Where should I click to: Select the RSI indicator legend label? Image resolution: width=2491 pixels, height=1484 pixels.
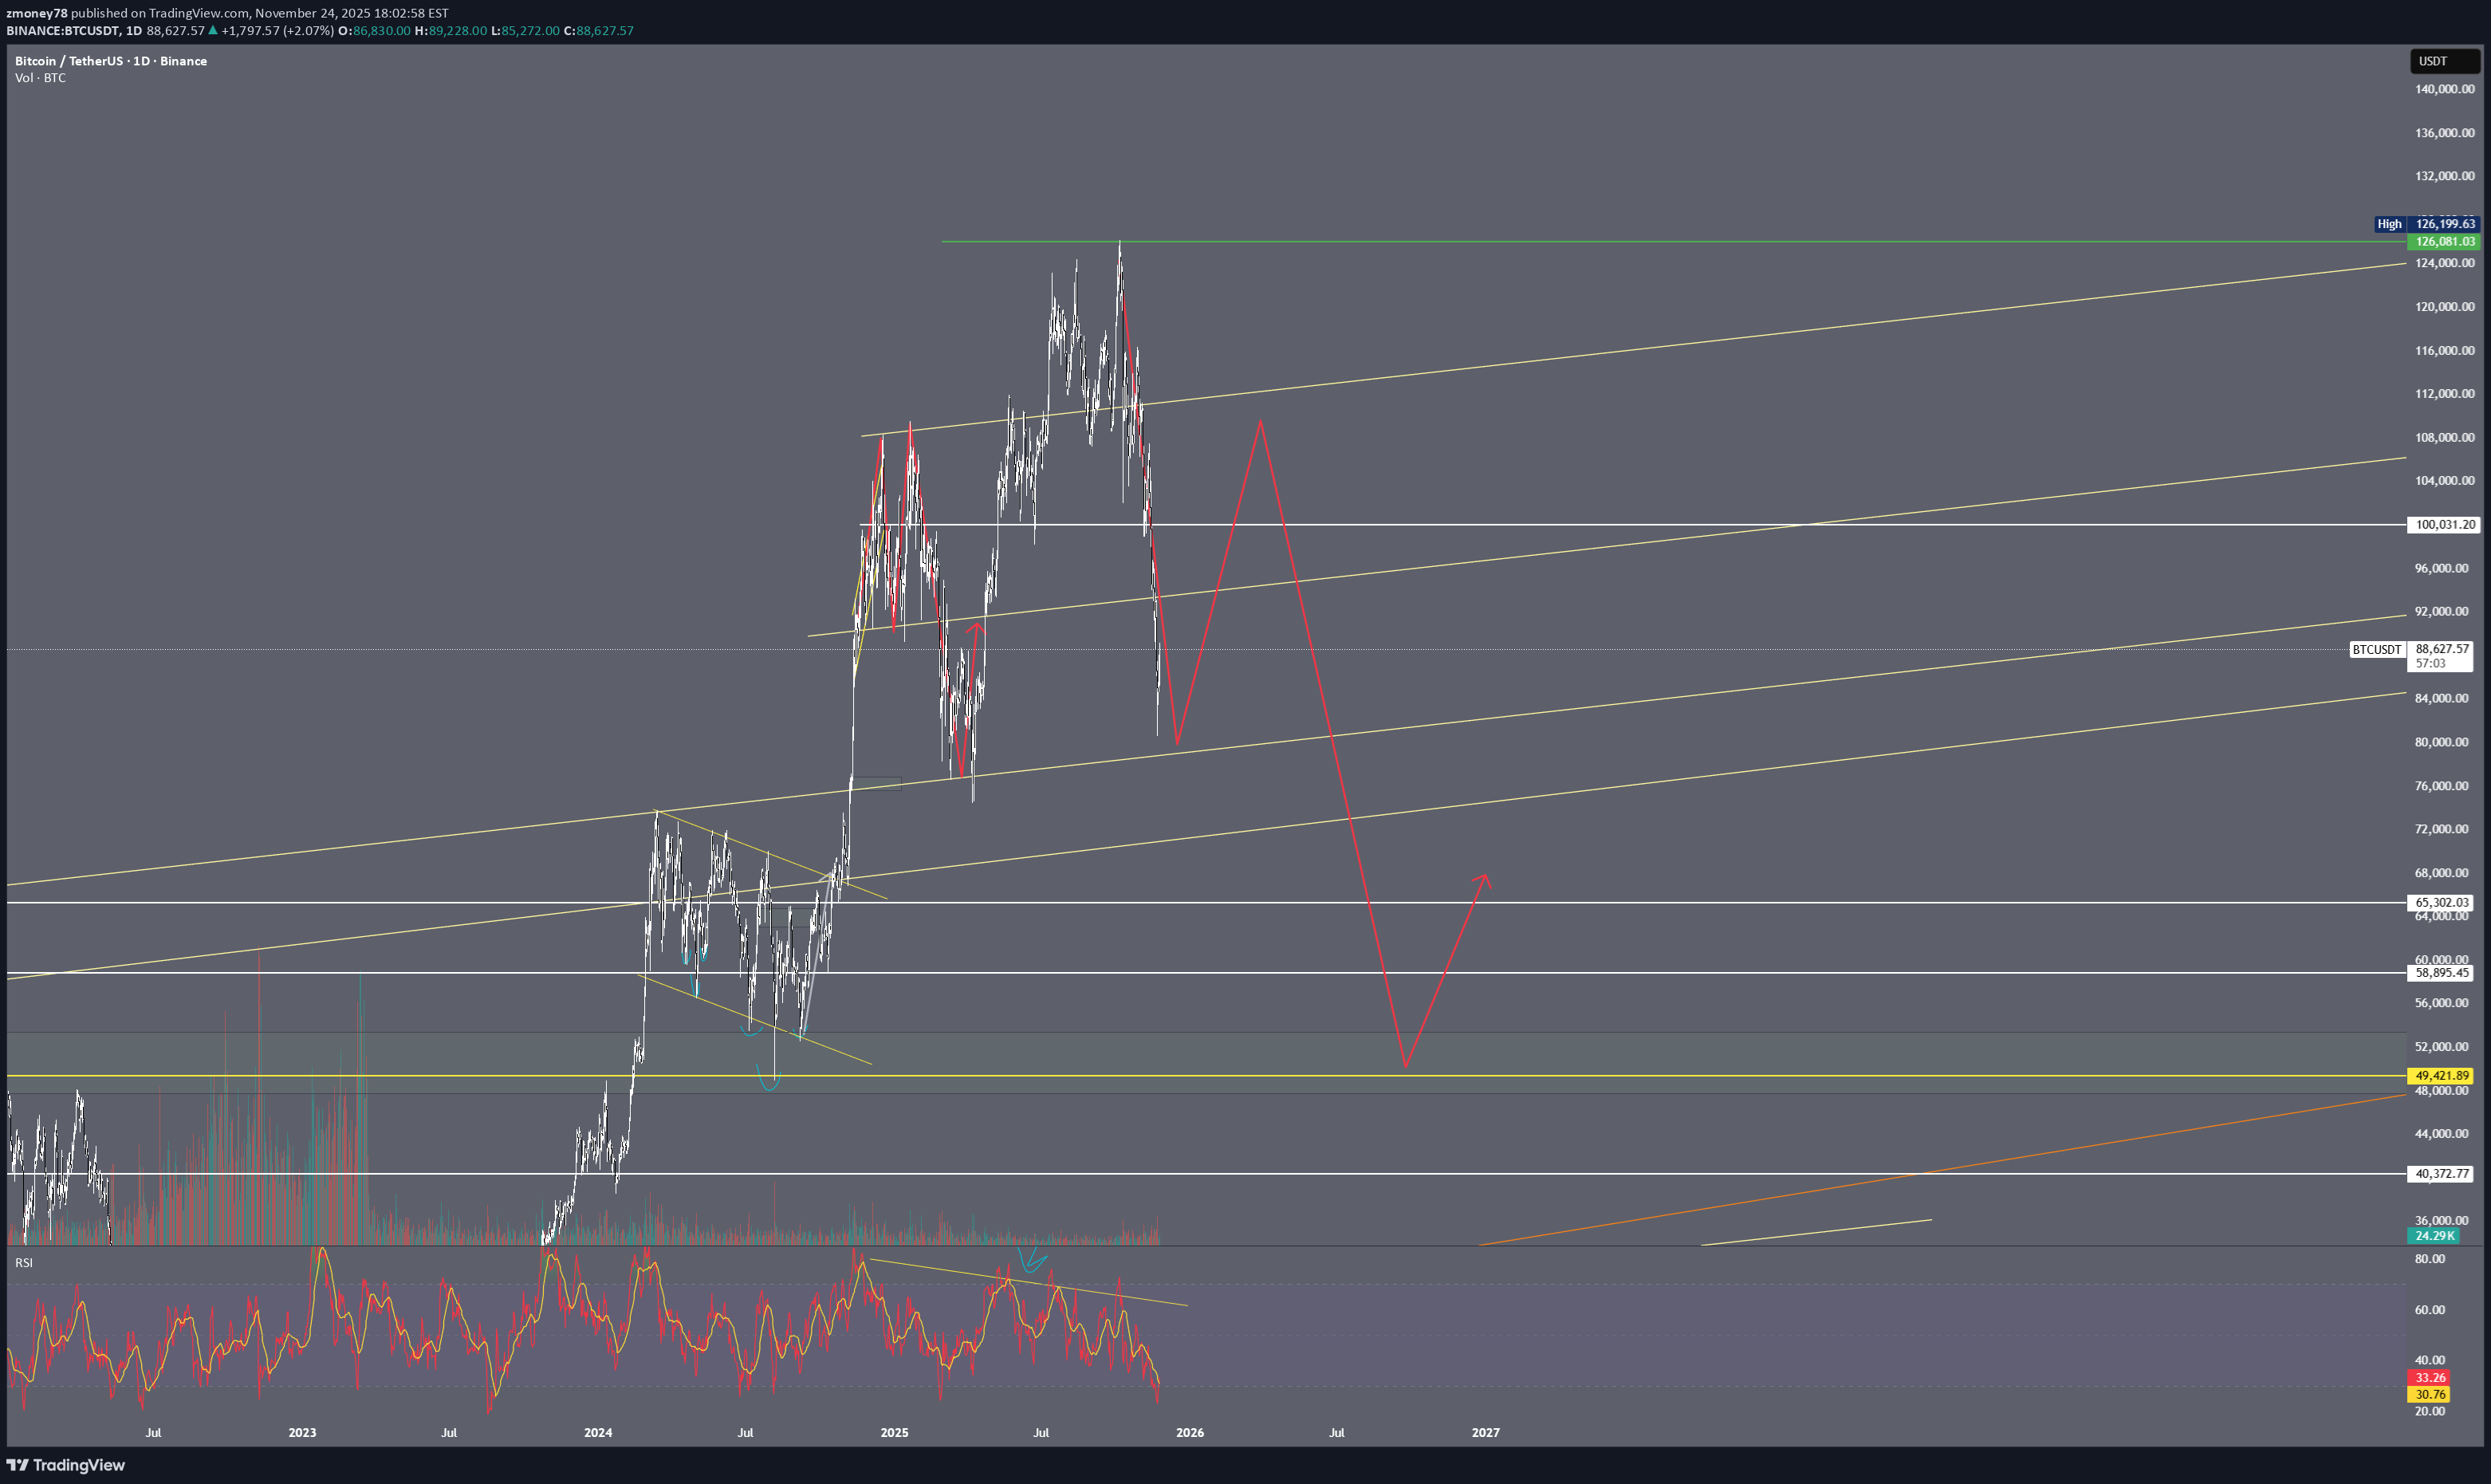(24, 1263)
